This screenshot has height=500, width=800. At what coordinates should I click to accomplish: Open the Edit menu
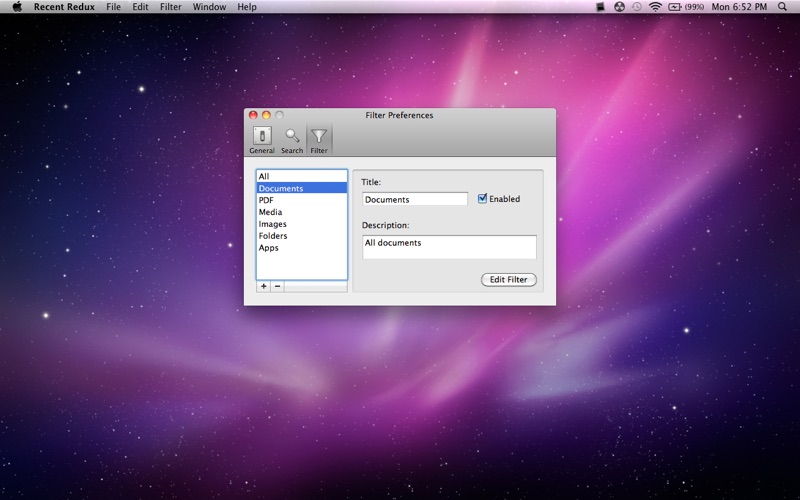coord(140,7)
